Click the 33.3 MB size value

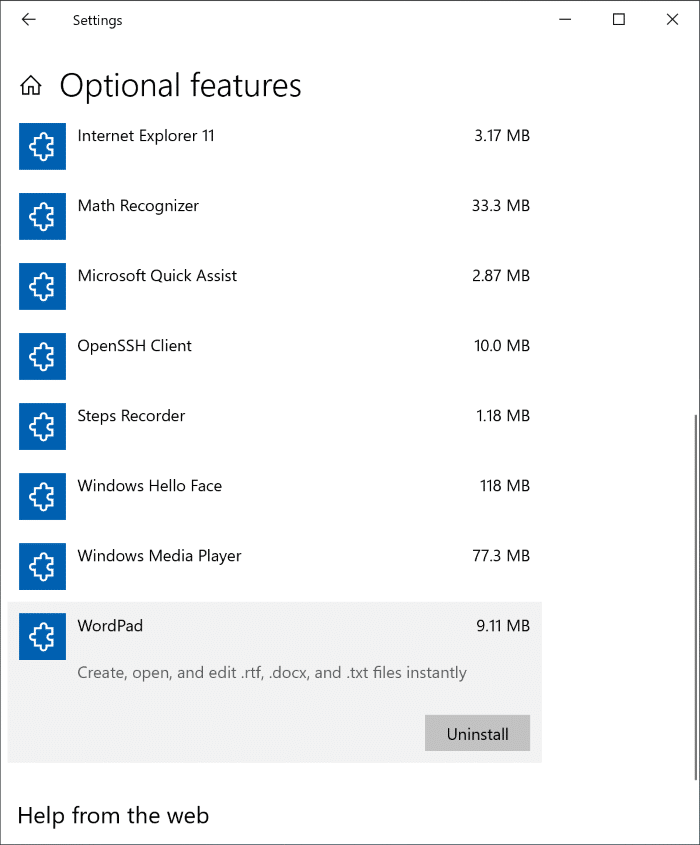(x=501, y=206)
